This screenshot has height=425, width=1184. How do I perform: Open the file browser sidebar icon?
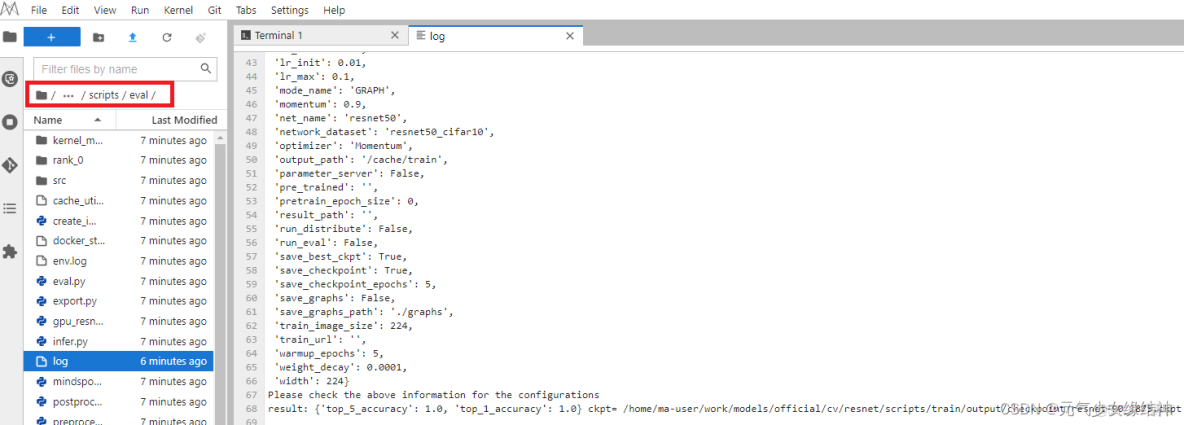[10, 36]
